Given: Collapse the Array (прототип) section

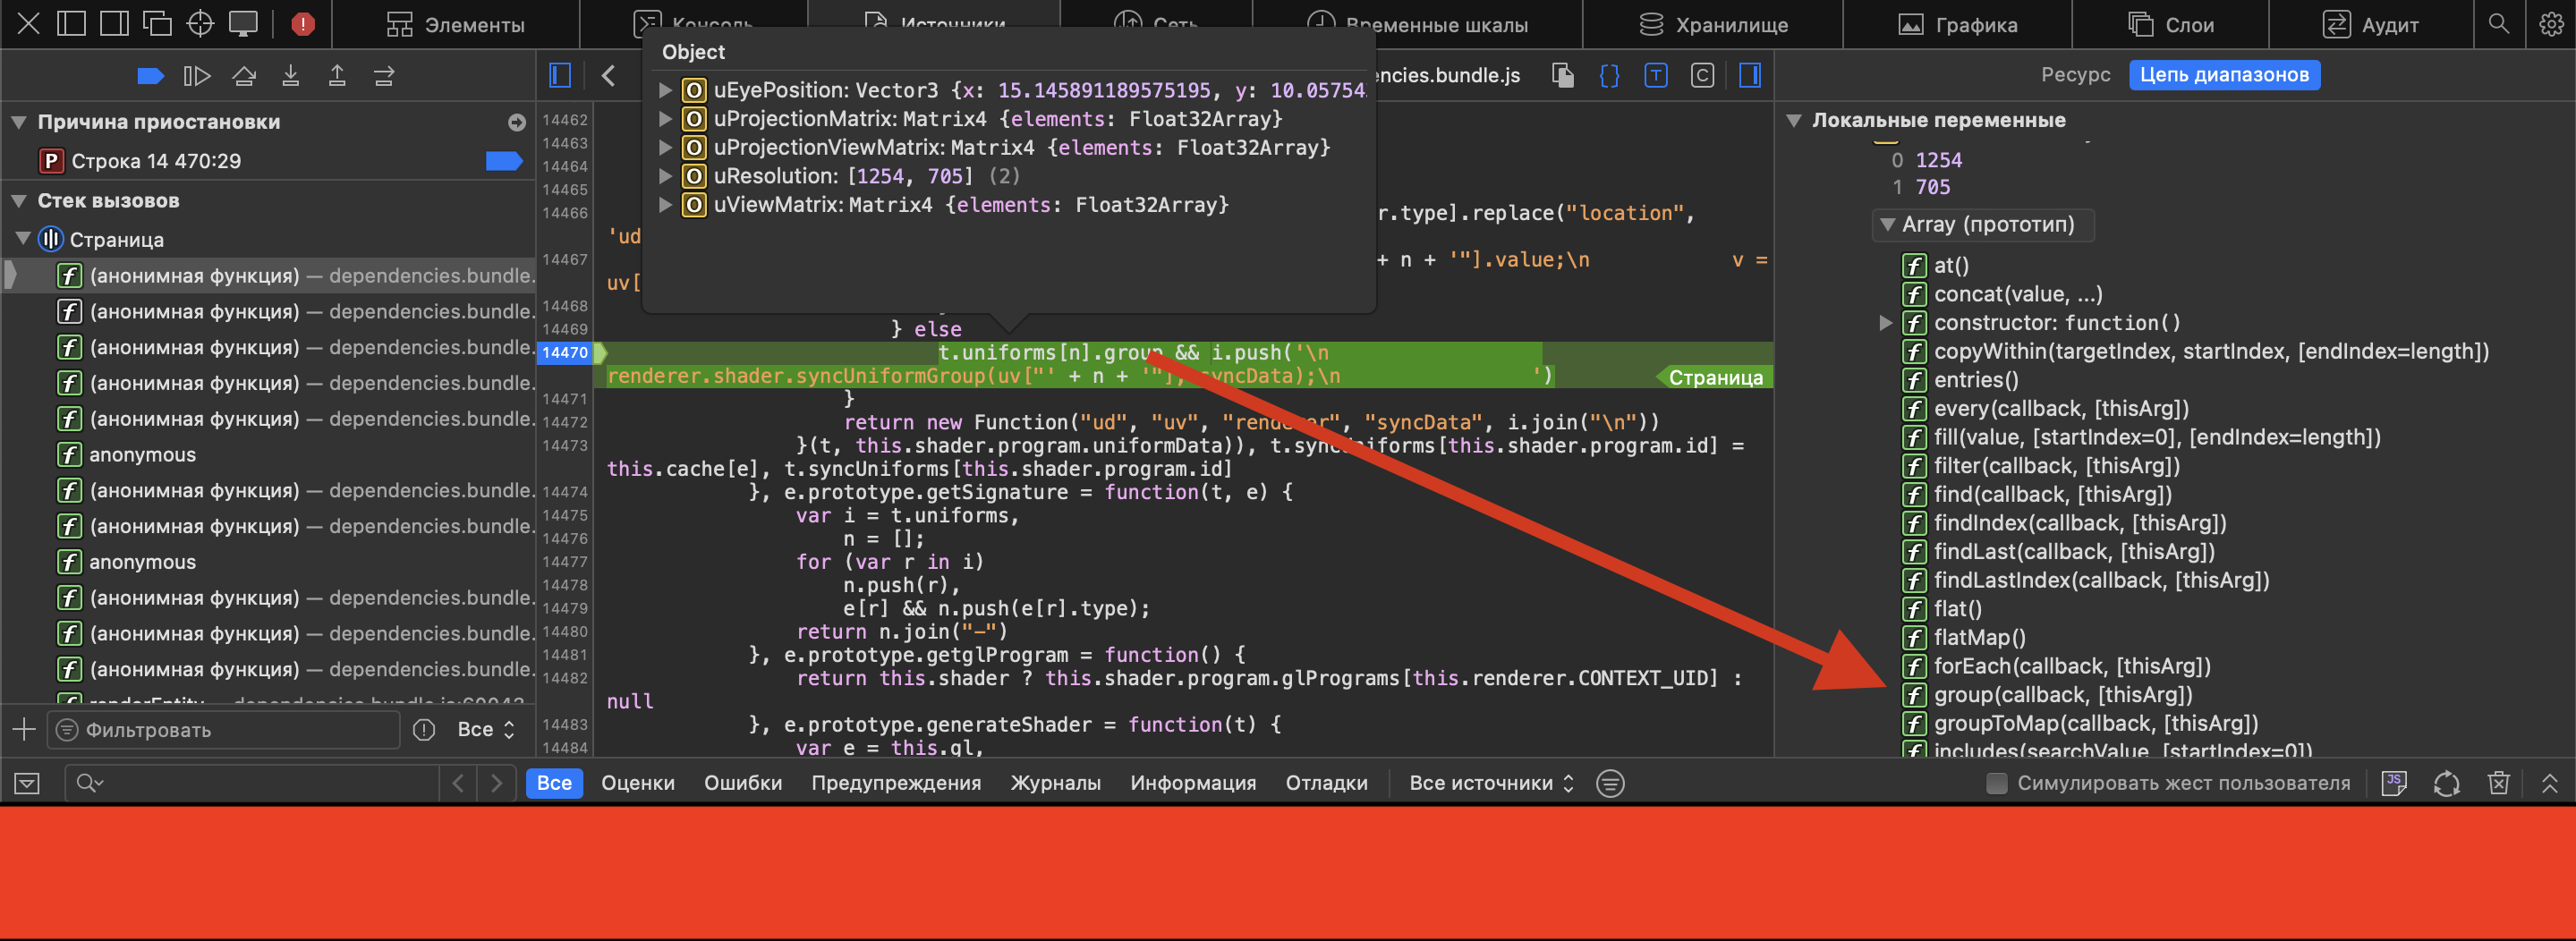Looking at the screenshot, I should coord(1886,224).
